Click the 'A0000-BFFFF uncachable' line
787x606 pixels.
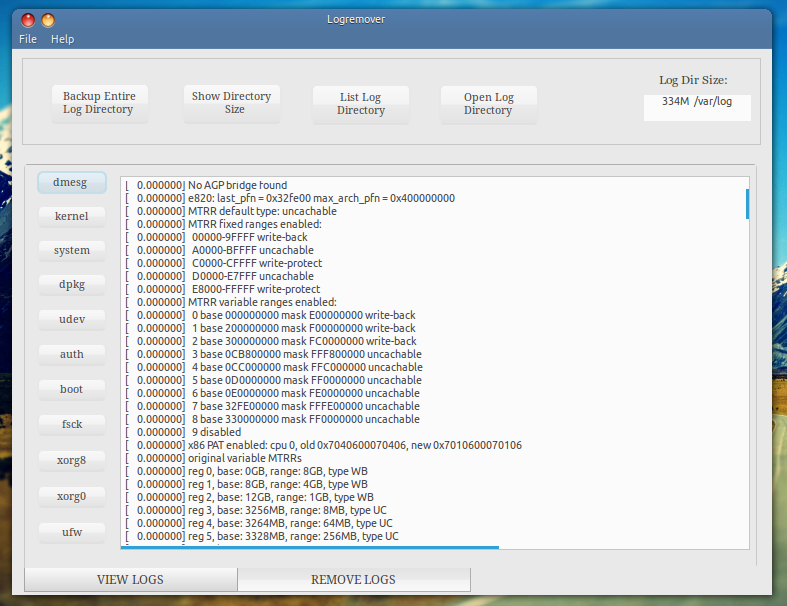(219, 251)
